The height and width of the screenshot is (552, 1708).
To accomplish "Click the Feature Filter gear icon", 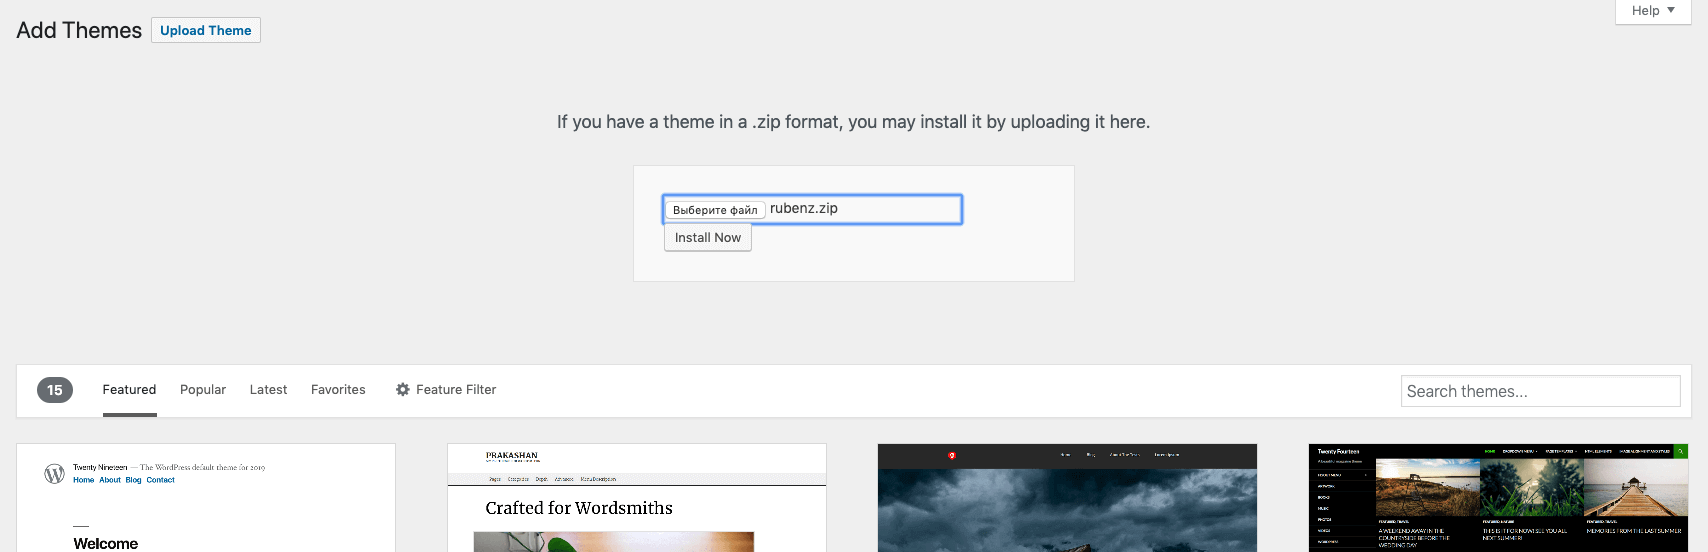I will (402, 390).
